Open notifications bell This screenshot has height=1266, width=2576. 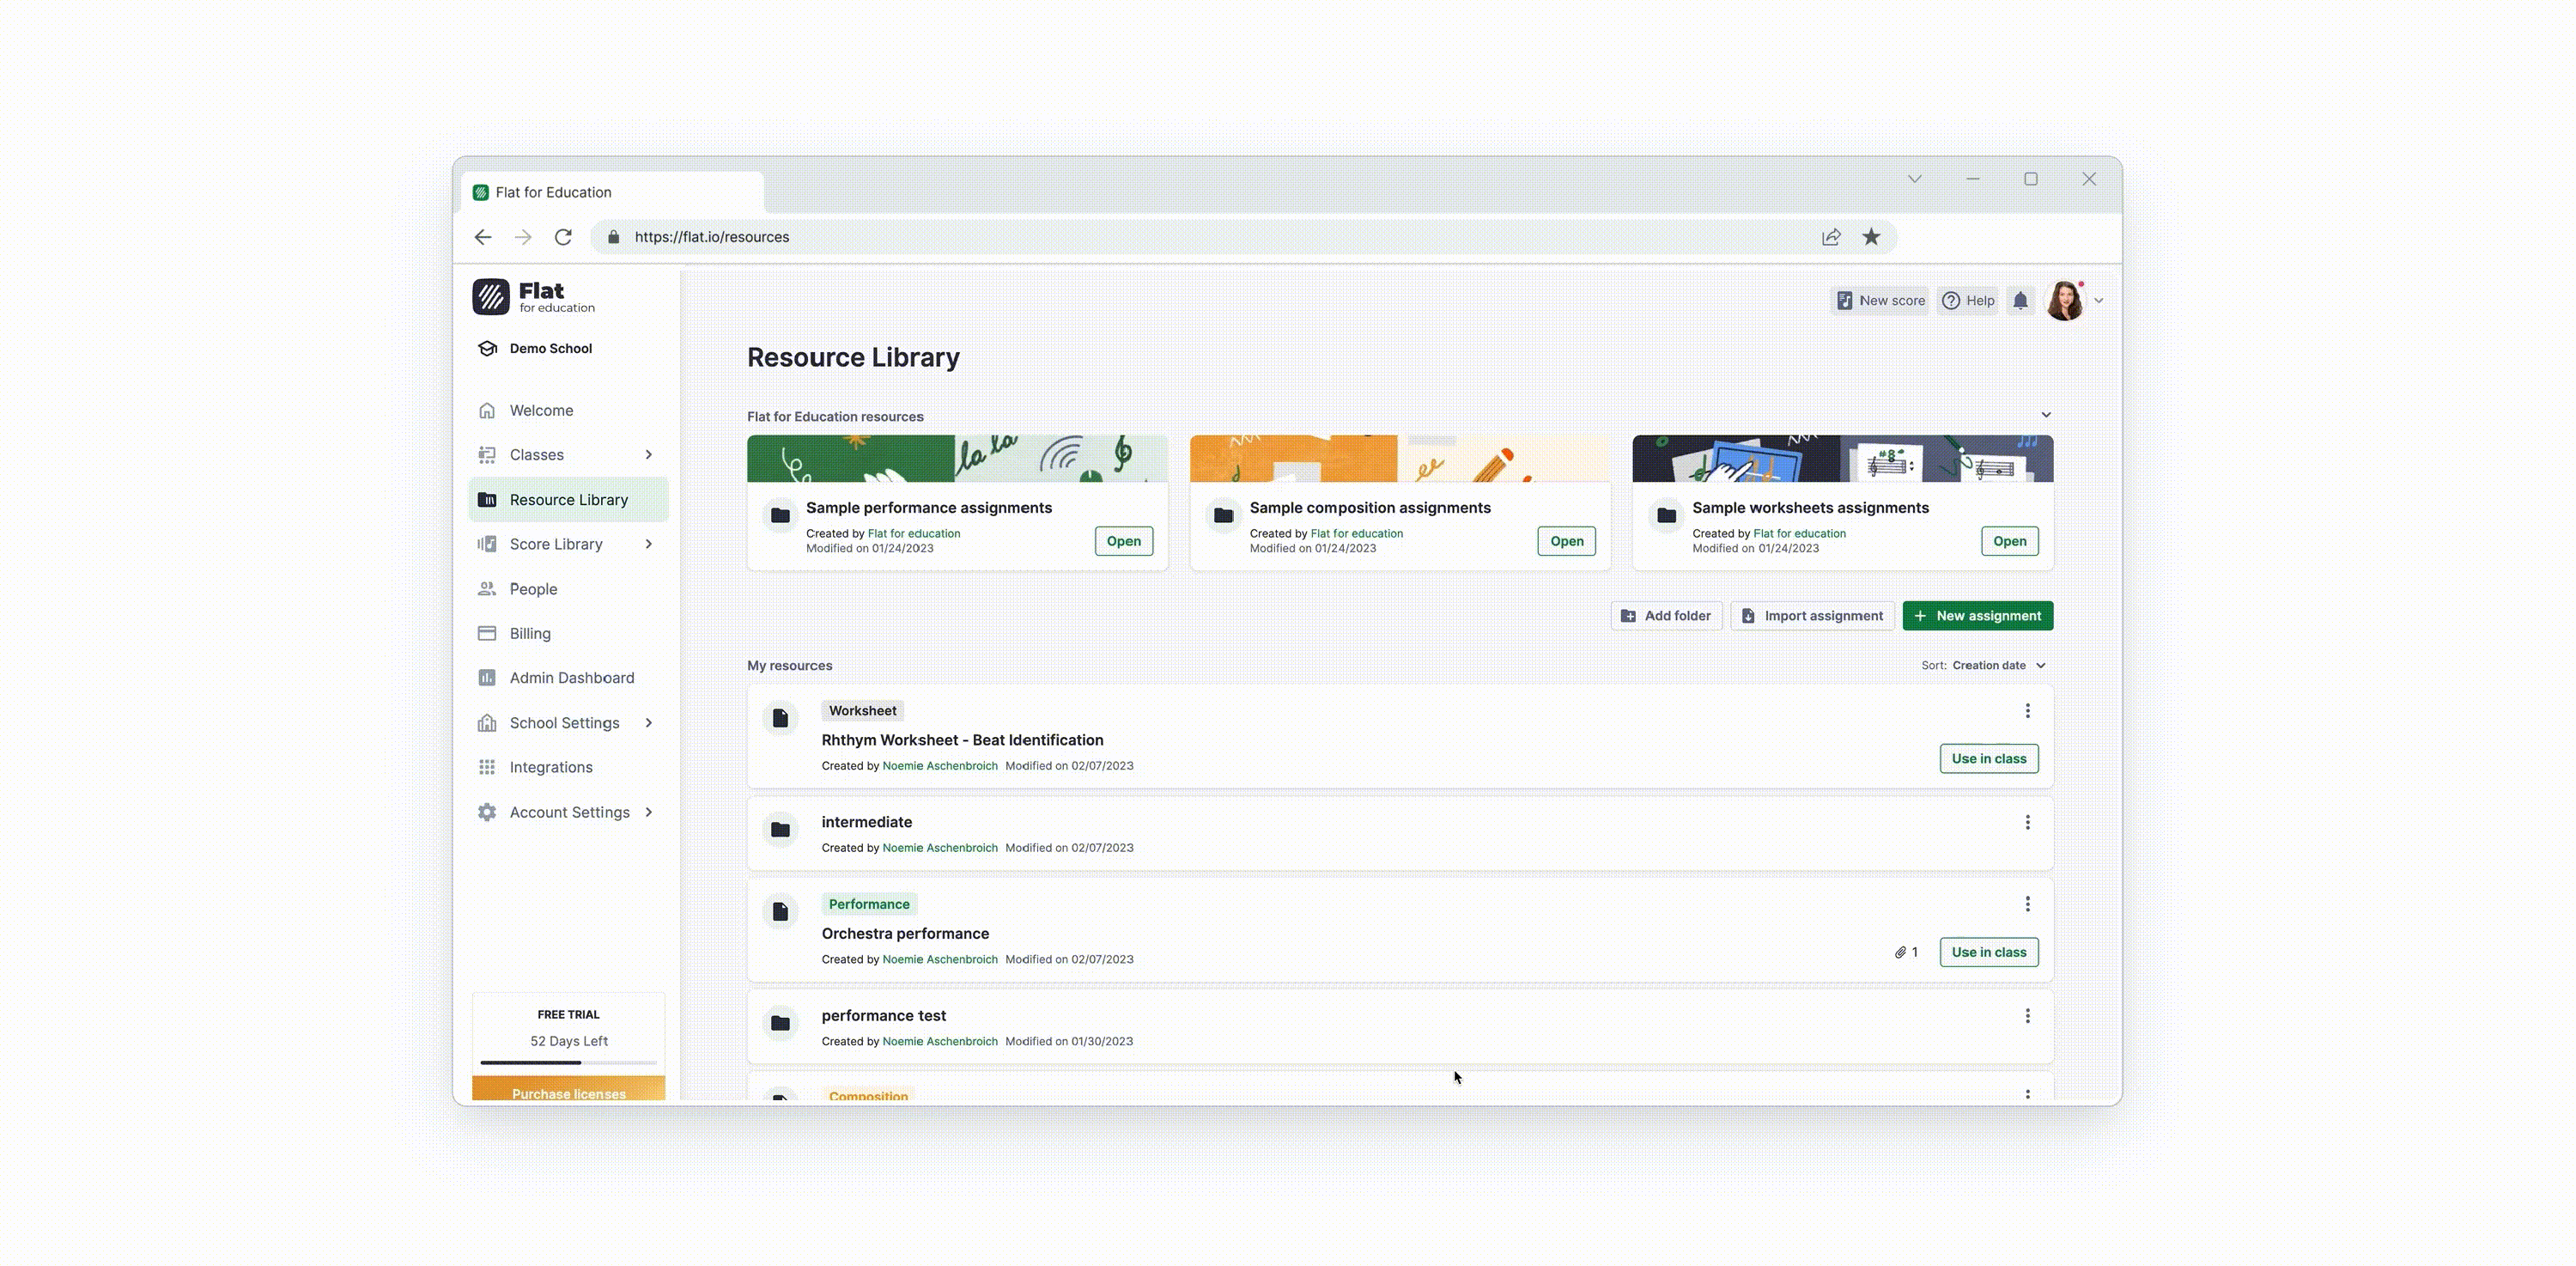[2020, 300]
